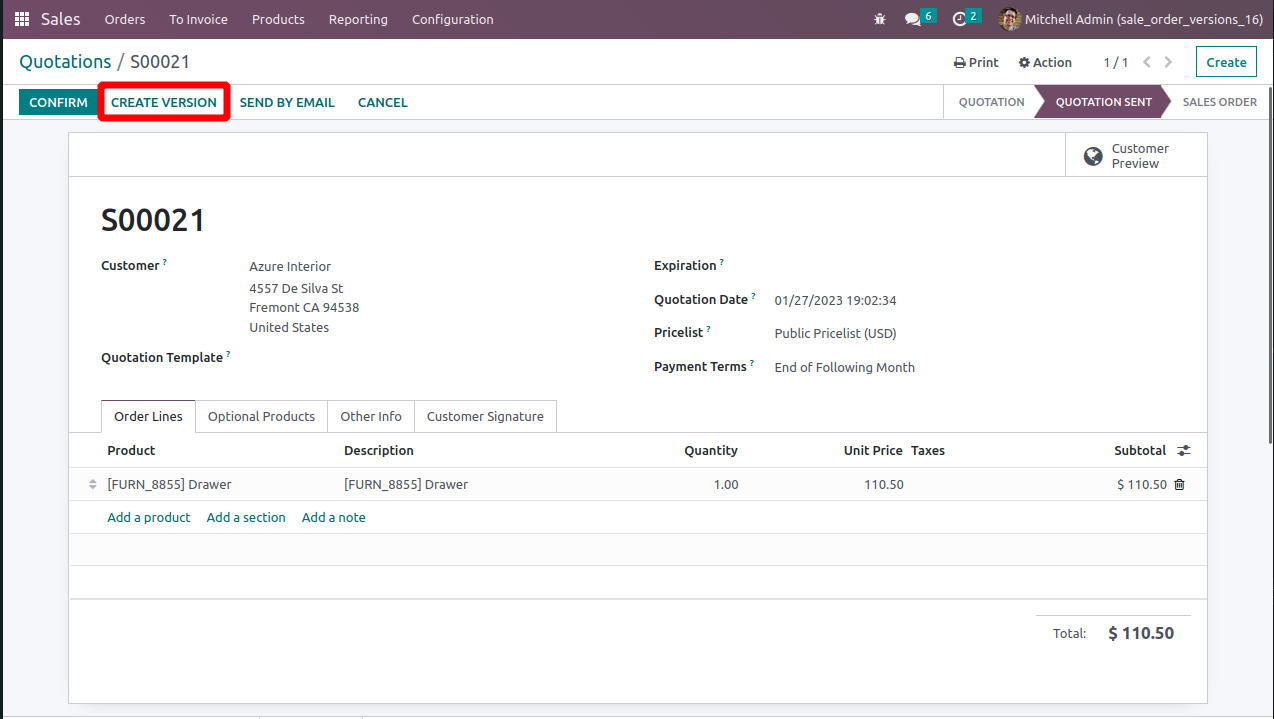Click the Quantity column header
This screenshot has height=719, width=1274.
pos(711,451)
